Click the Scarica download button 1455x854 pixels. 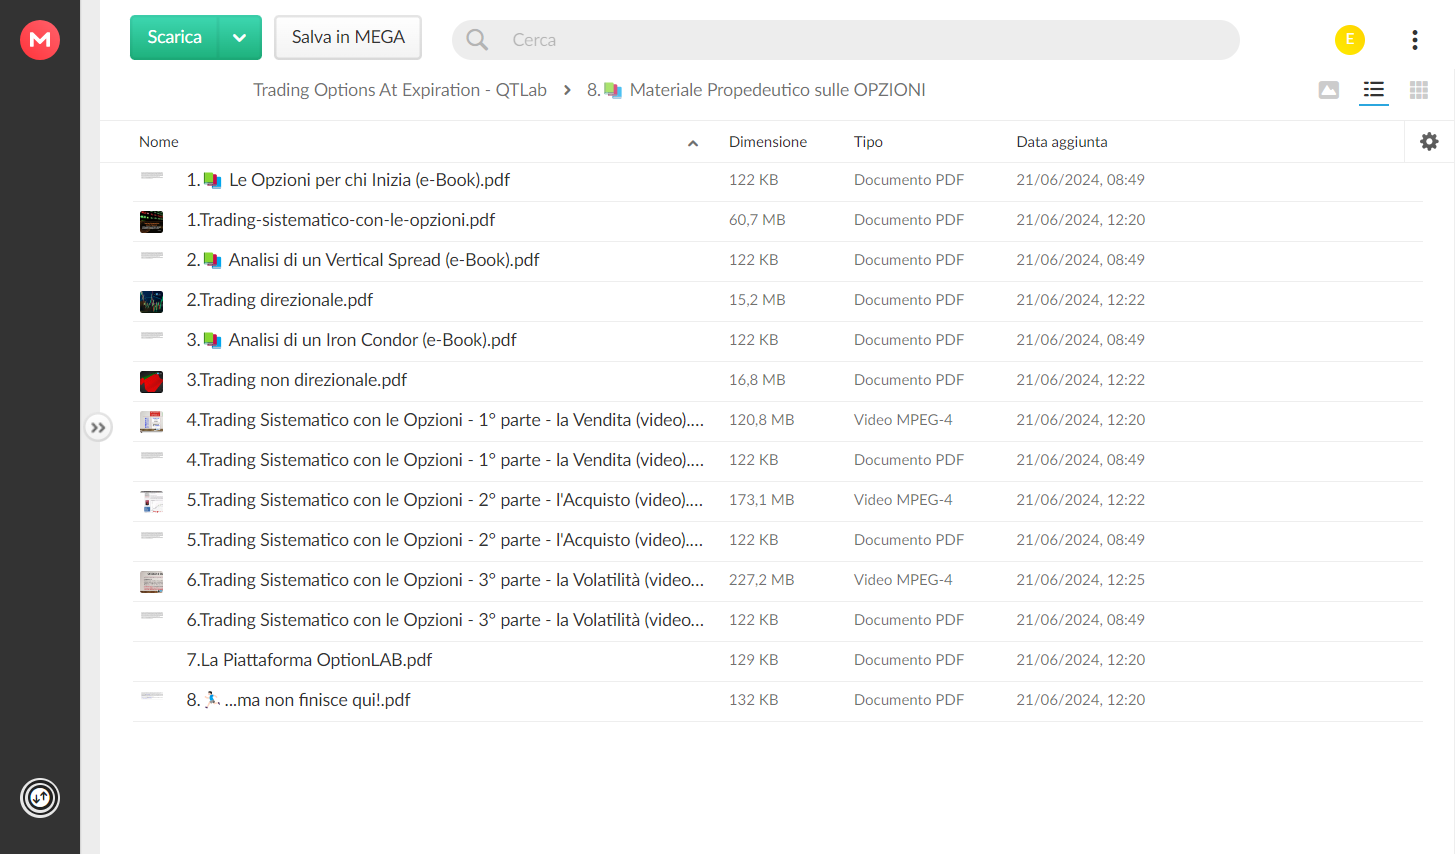click(175, 38)
